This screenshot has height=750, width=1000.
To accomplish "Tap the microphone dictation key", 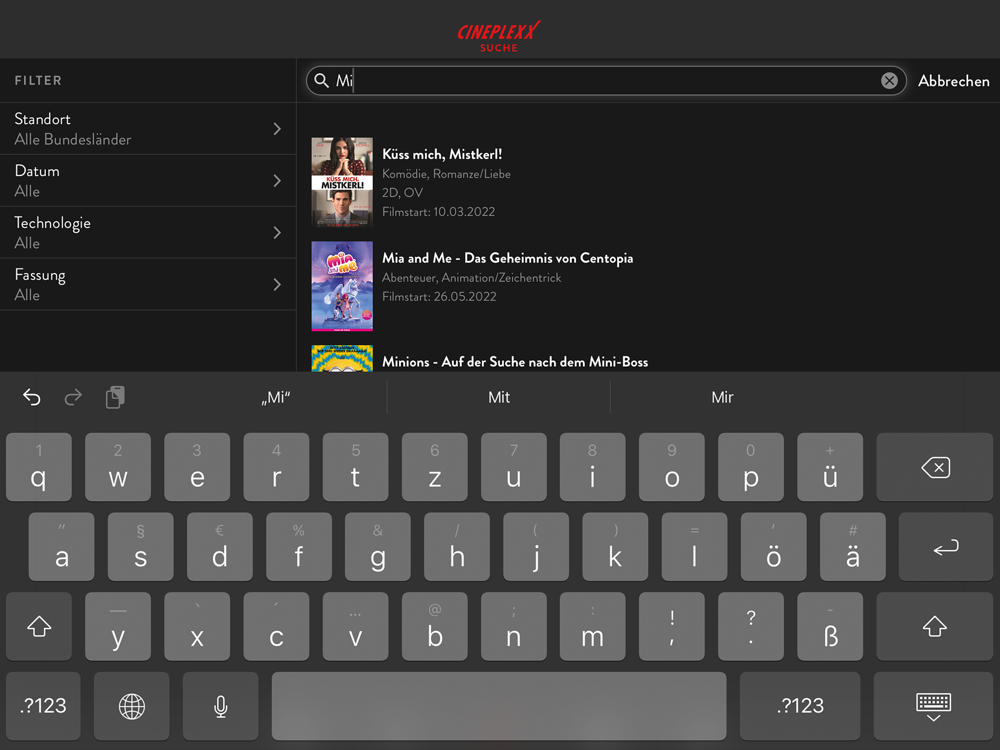I will click(221, 706).
